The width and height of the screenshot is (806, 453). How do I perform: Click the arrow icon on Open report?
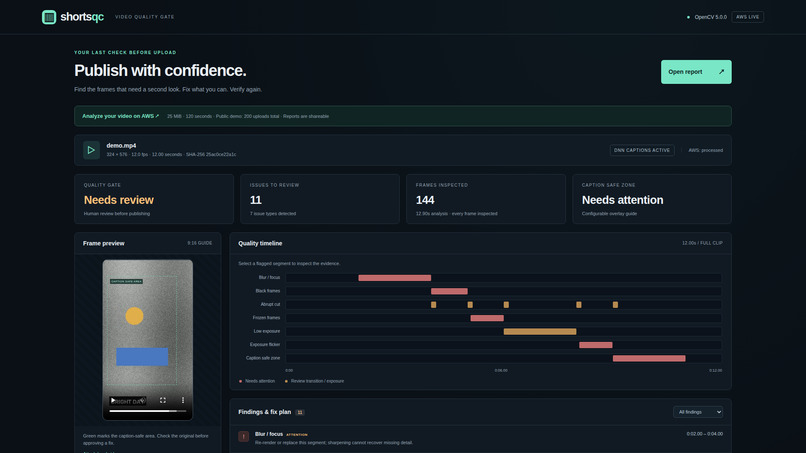tap(721, 72)
